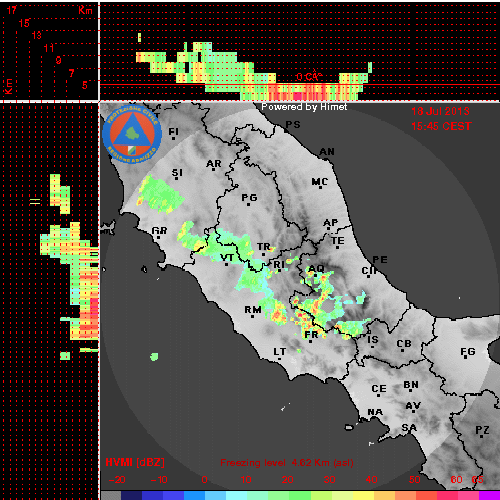Click the 'Freezing level 4.62 Km (asl)' text

point(287,463)
